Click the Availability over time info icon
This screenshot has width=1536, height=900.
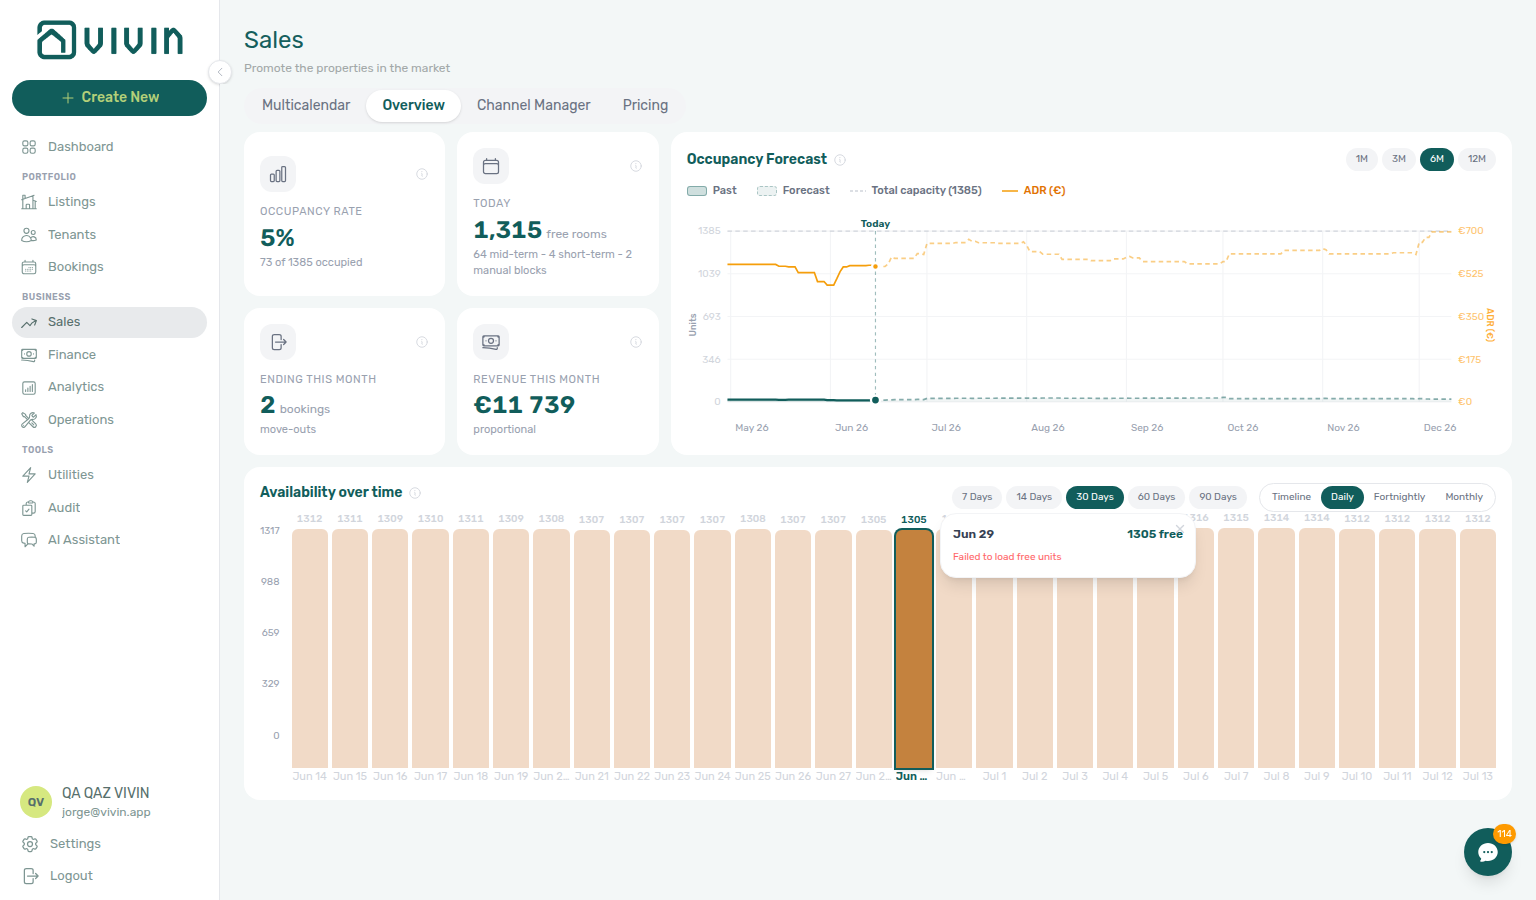point(415,493)
